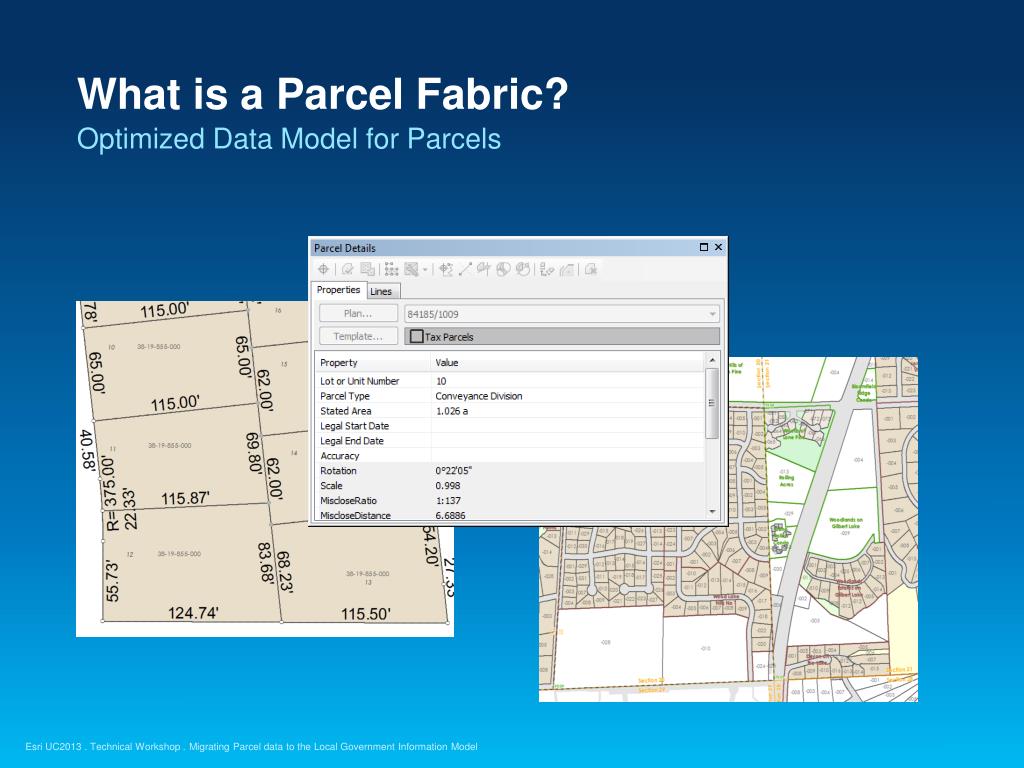Click the overlapping squares icon in Parcel Details toolbar
The image size is (1024, 768).
coord(368,269)
